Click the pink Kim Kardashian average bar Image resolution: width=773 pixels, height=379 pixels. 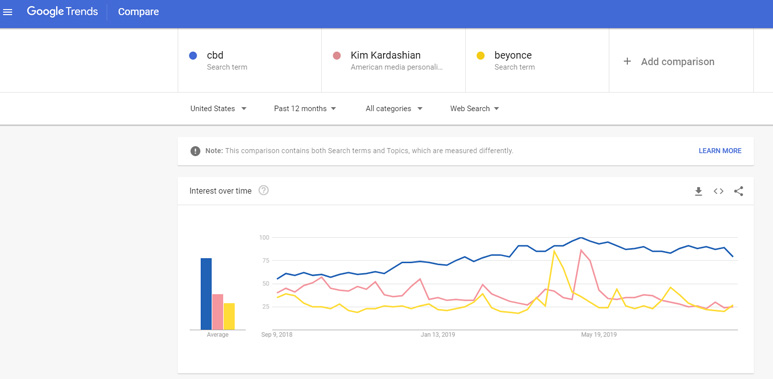click(x=217, y=312)
